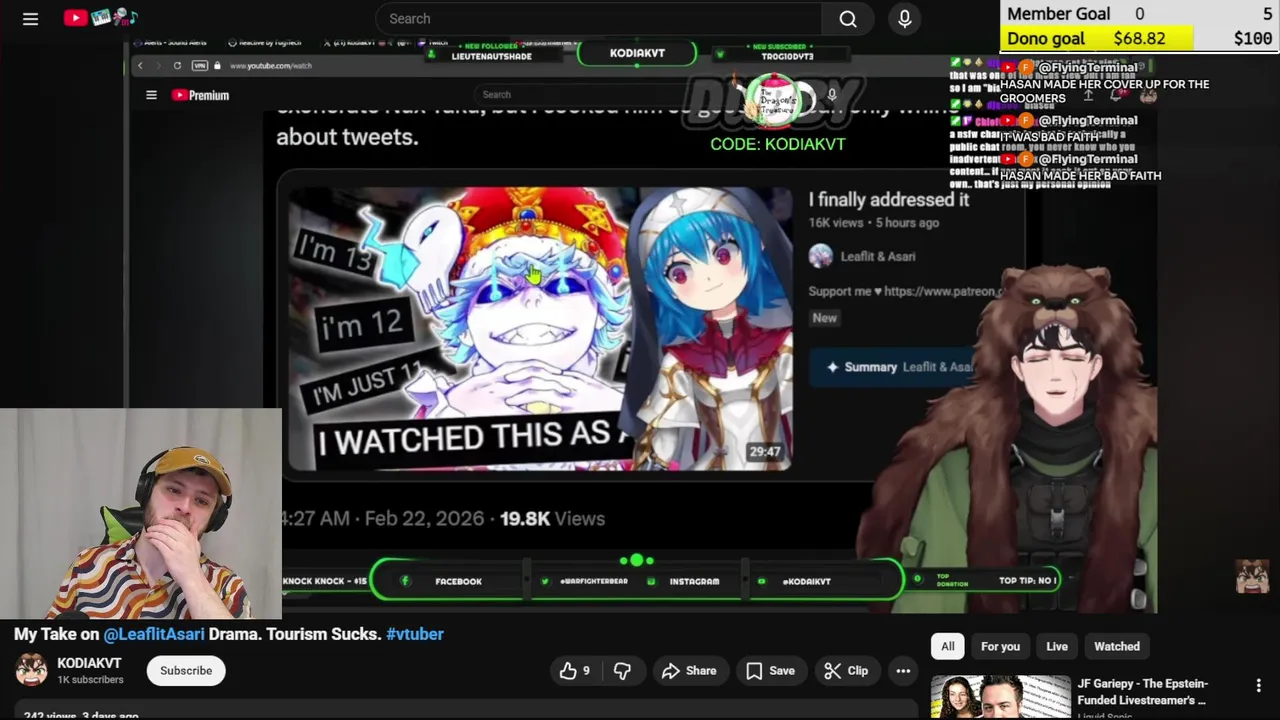
Task: Click inner hamburger menu in video
Action: click(151, 95)
